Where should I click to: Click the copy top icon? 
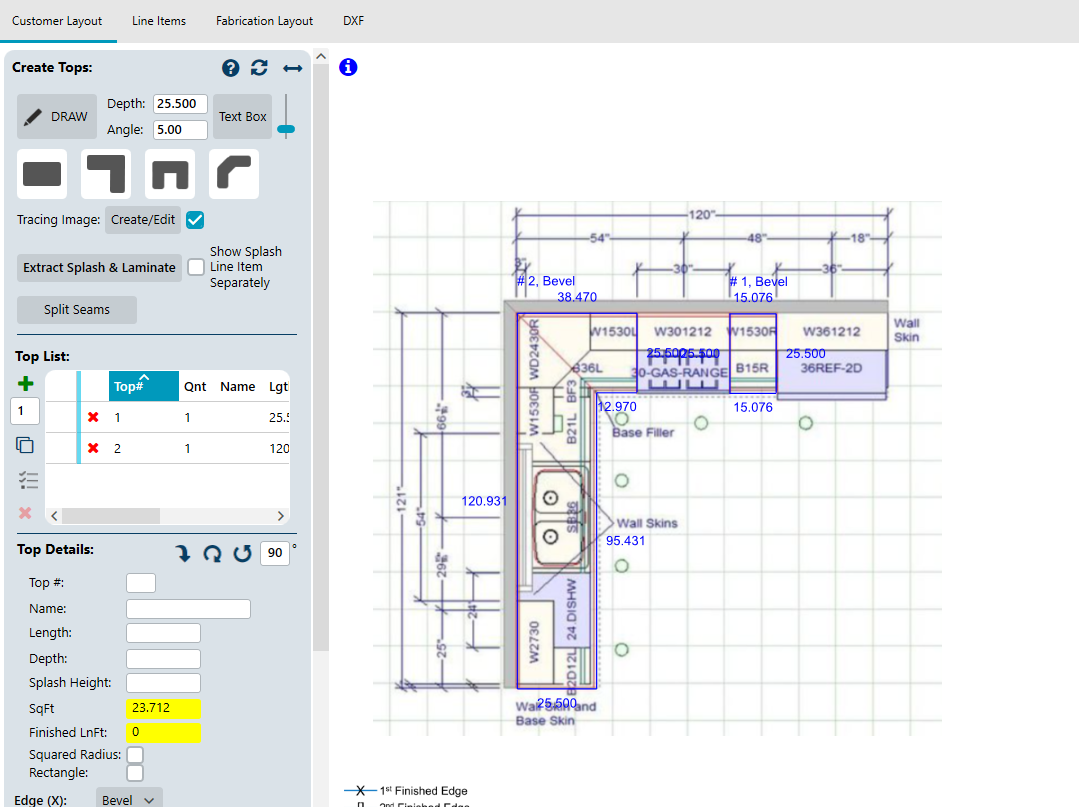(25, 445)
